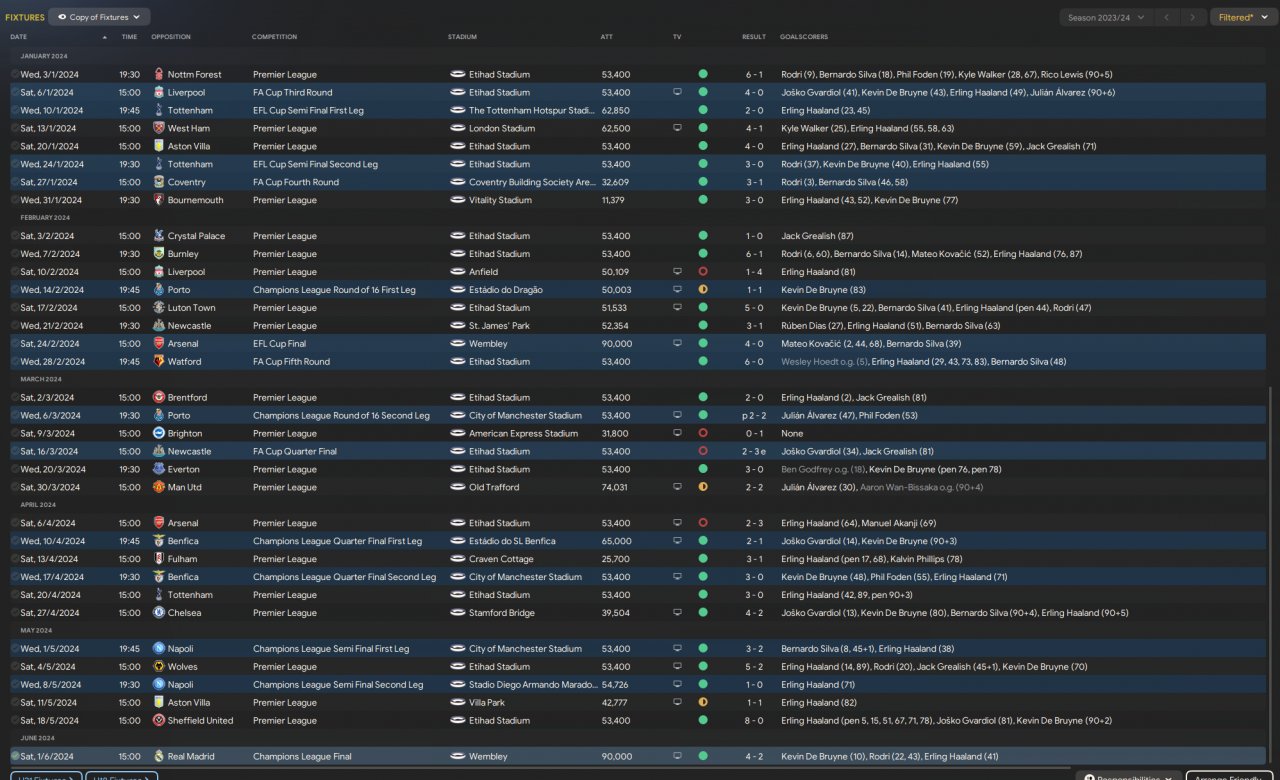Click the Watford club badge

(158, 362)
